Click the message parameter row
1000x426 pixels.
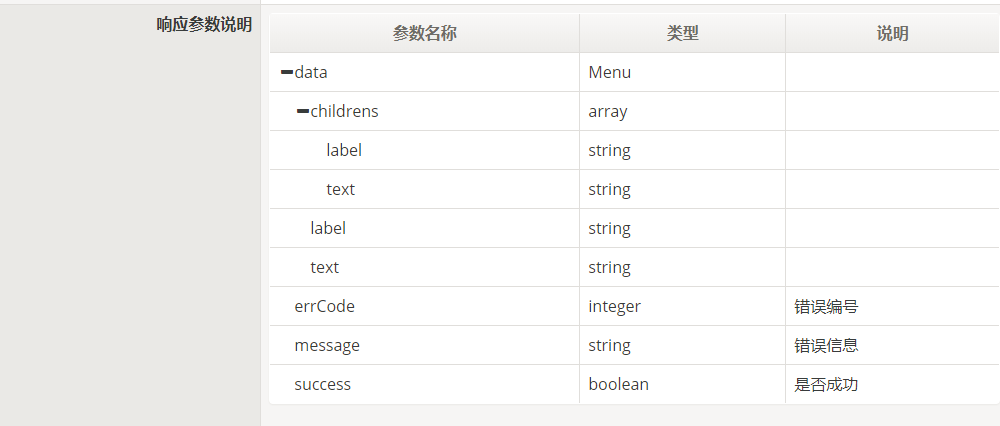(x=635, y=345)
